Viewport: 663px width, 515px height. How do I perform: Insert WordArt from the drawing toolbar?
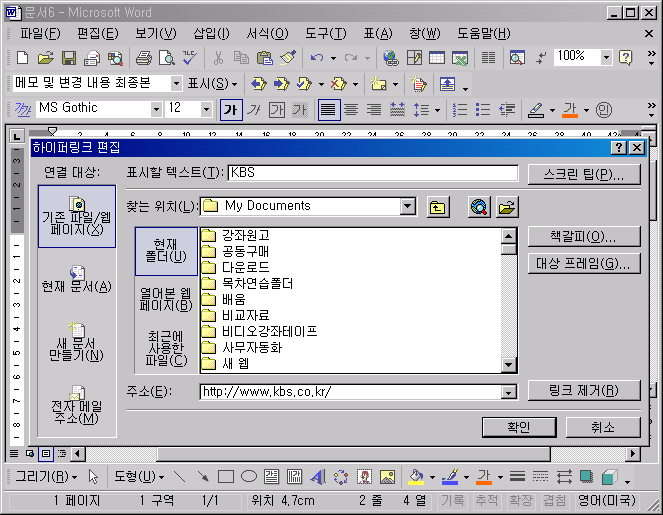pos(318,477)
